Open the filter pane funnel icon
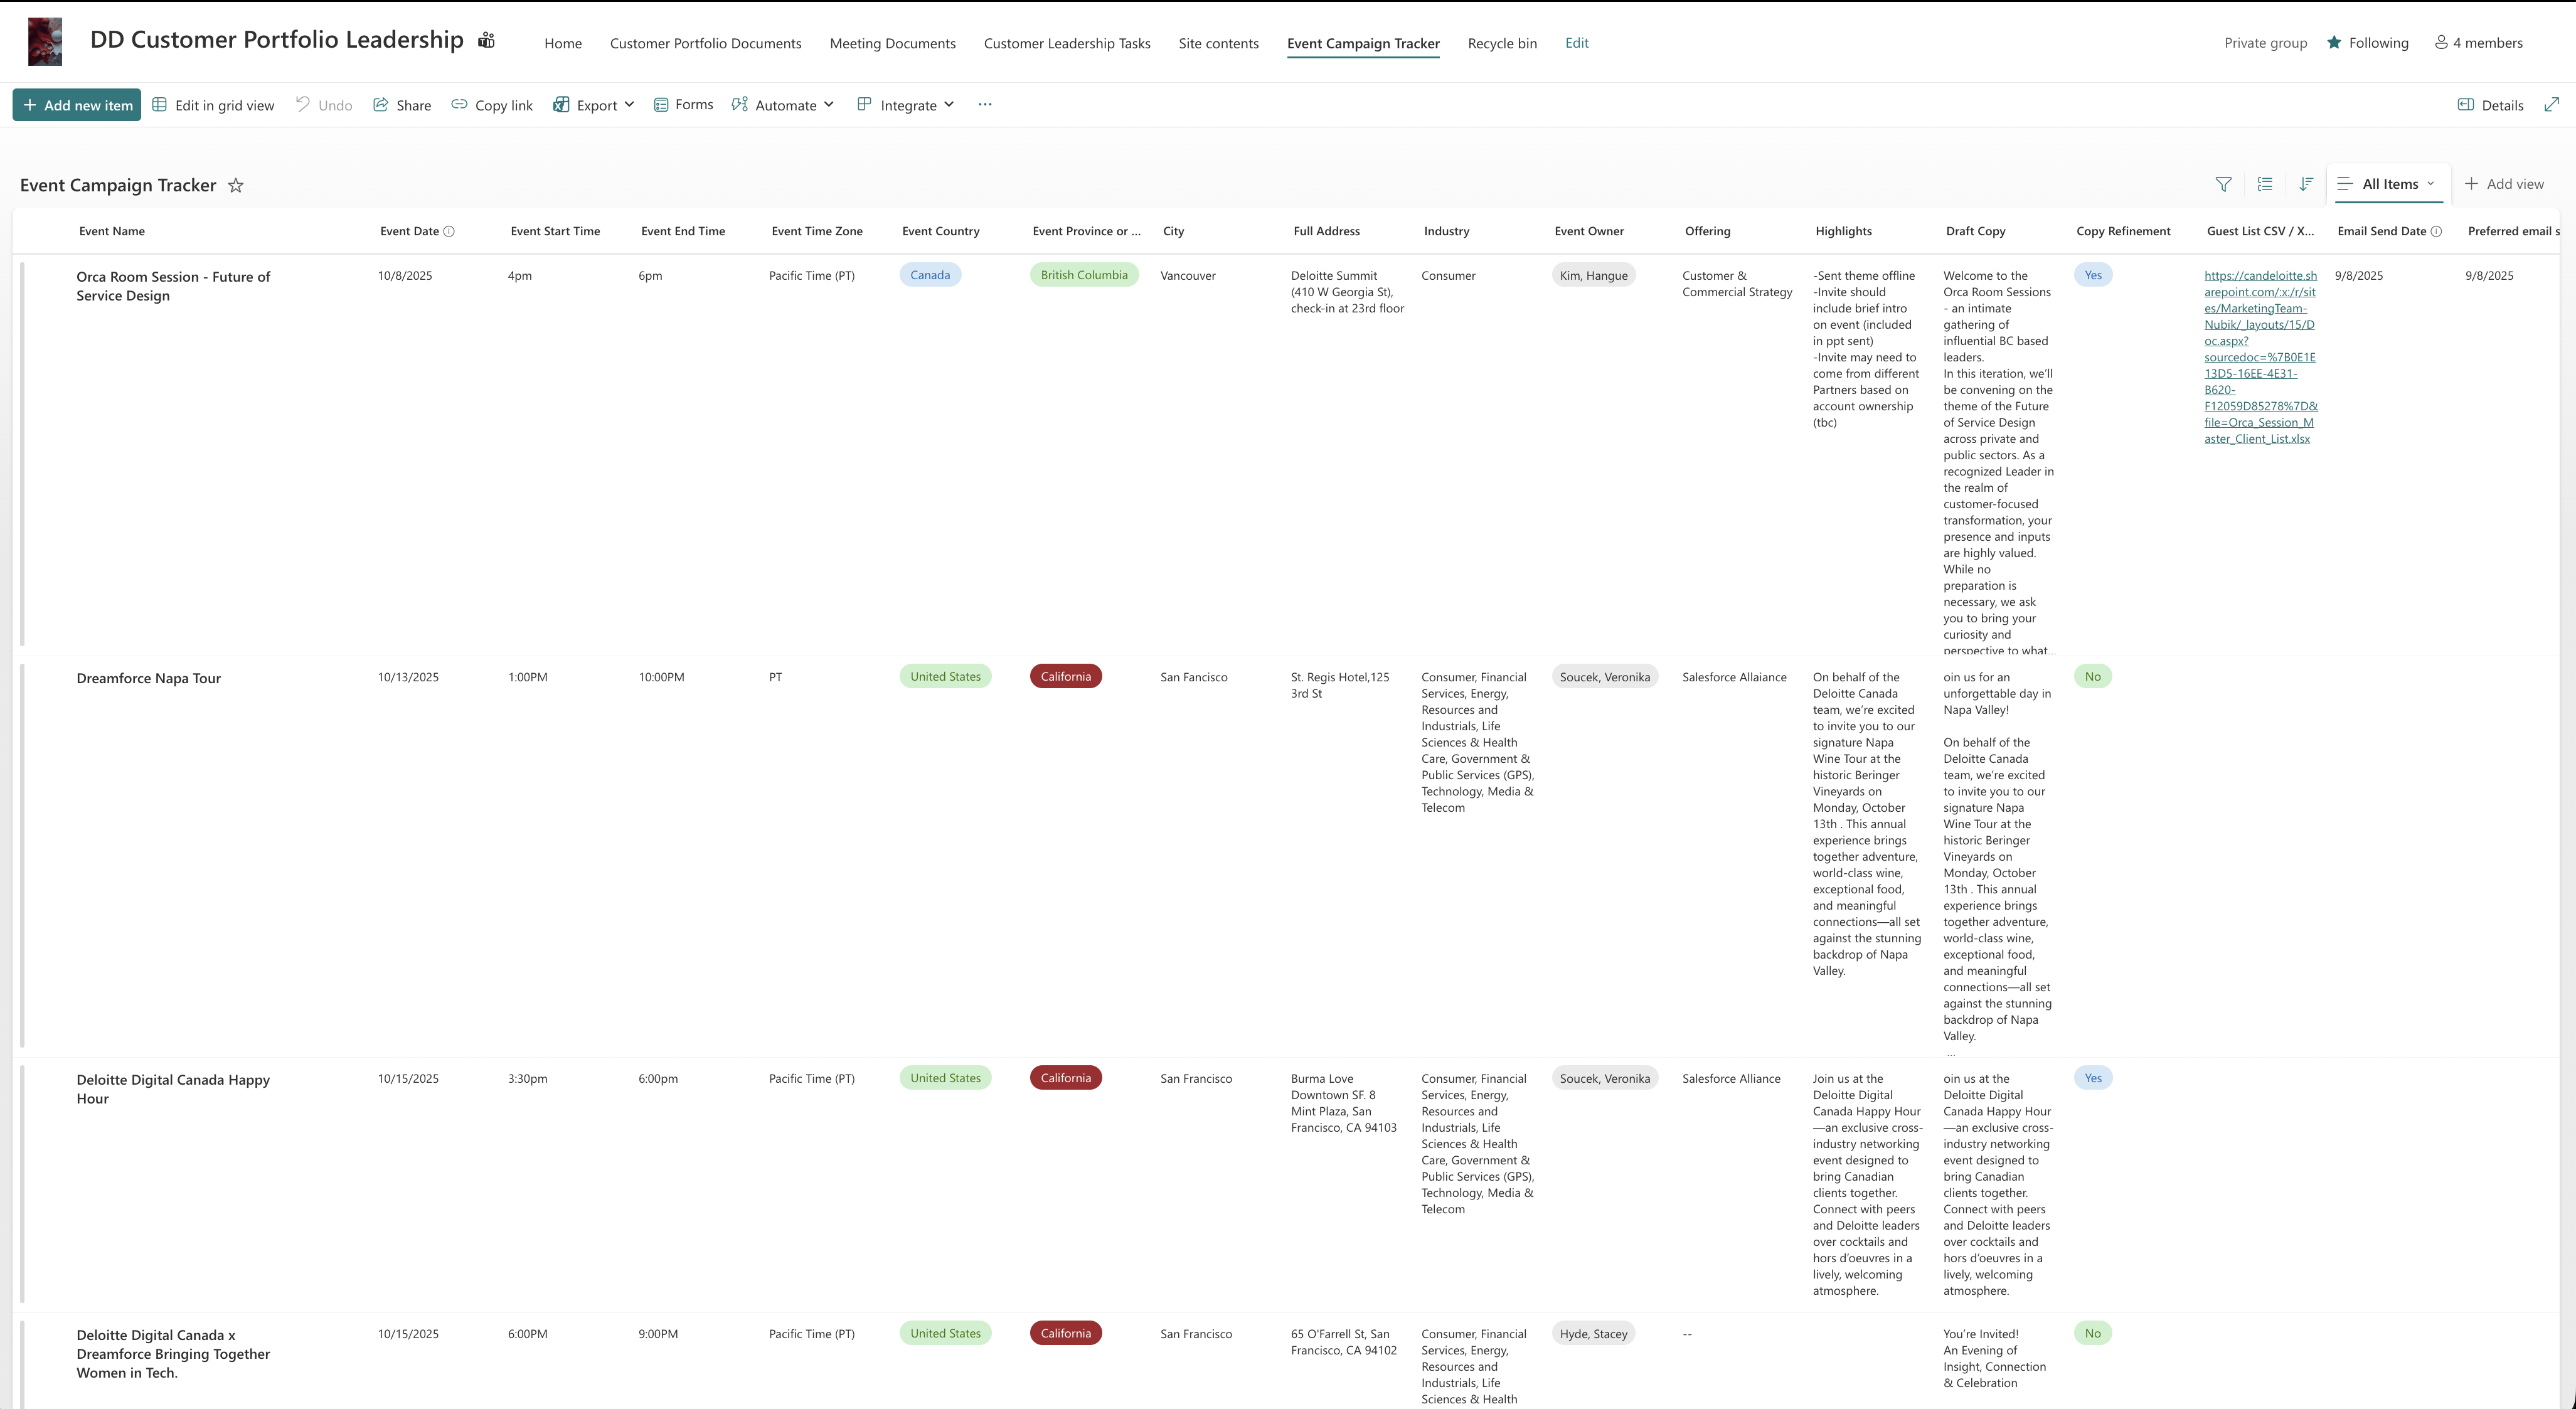 [x=2223, y=184]
